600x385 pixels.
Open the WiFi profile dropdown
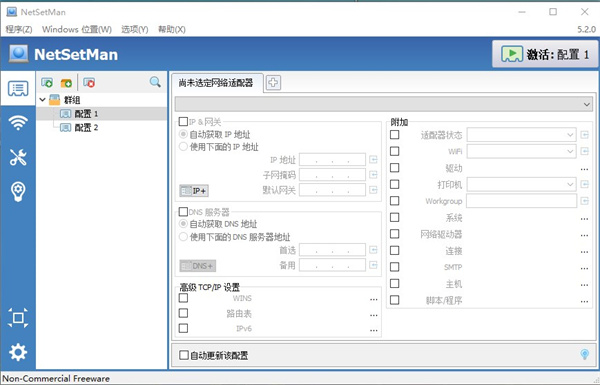click(x=522, y=151)
